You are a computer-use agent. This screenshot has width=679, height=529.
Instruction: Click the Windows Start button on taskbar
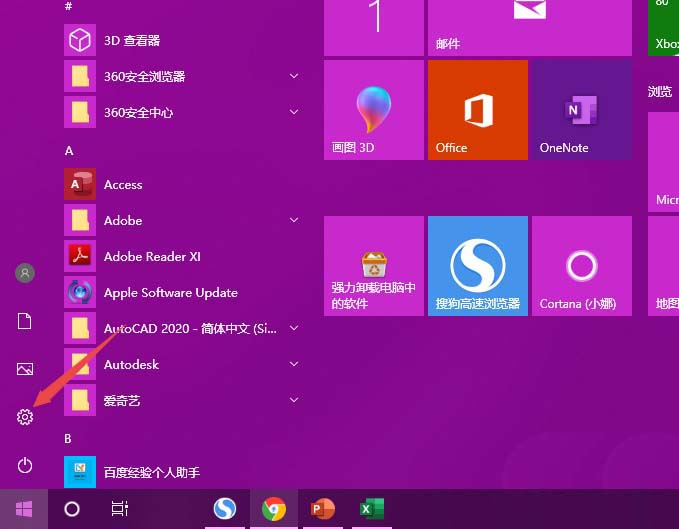click(x=24, y=509)
